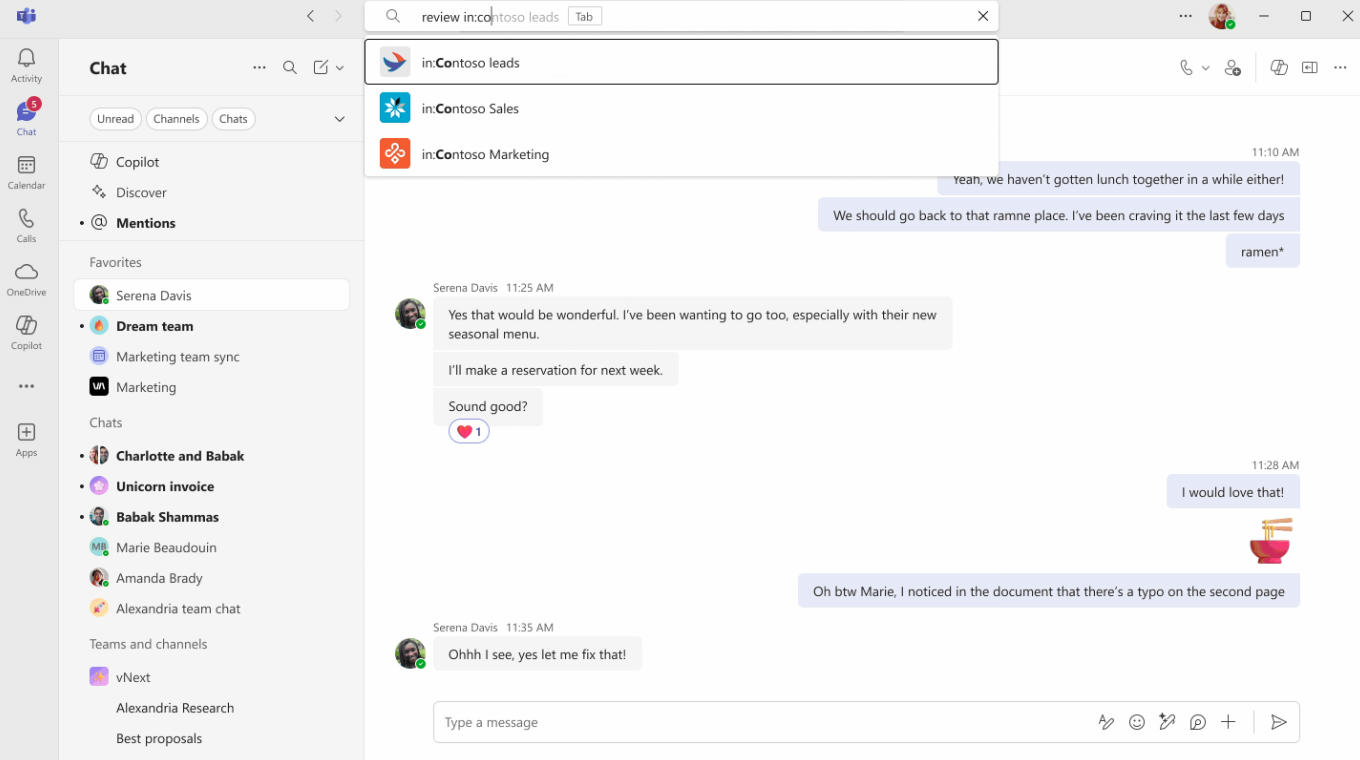Image resolution: width=1360 pixels, height=760 pixels.
Task: Open the Calendar app
Action: tap(26, 172)
